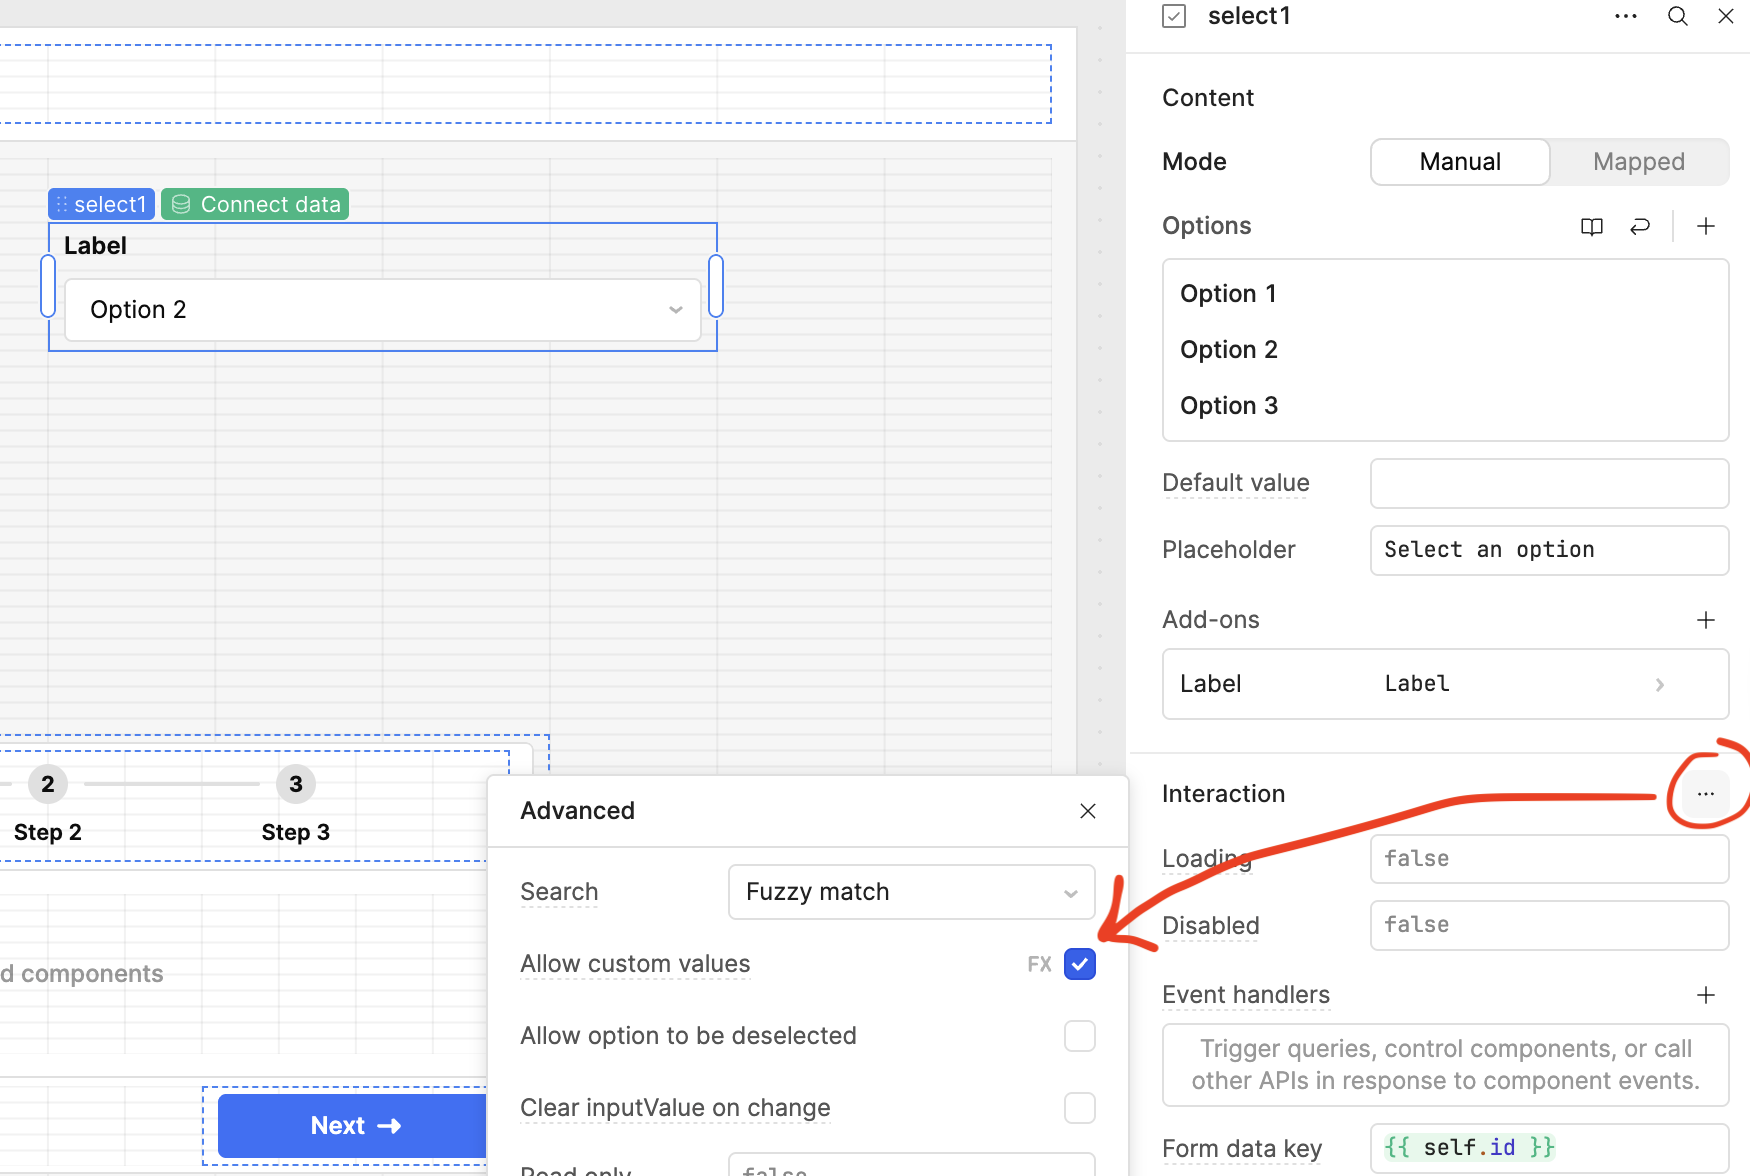Open the Options documentation book icon
Screen dimensions: 1750x1176
pyautogui.click(x=1591, y=226)
